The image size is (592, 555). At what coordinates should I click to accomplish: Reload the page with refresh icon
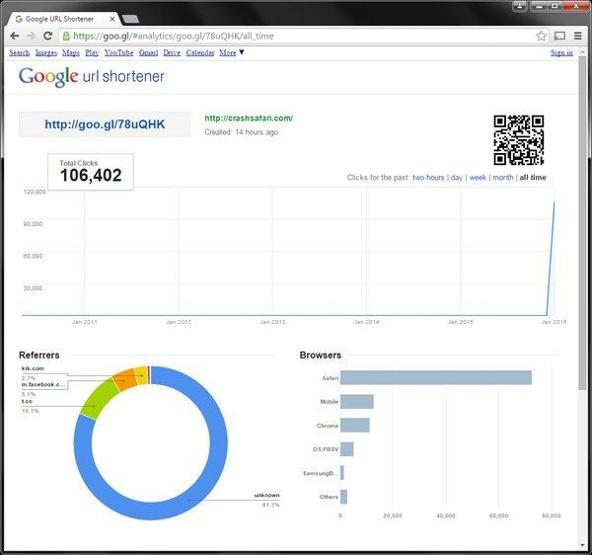pyautogui.click(x=48, y=36)
